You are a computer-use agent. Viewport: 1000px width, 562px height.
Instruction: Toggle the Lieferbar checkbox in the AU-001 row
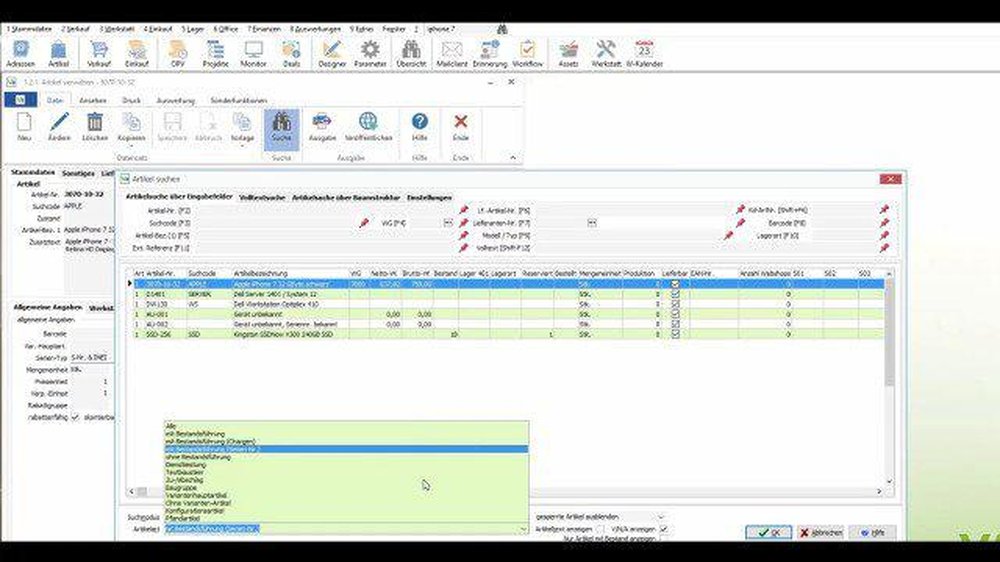tap(675, 314)
